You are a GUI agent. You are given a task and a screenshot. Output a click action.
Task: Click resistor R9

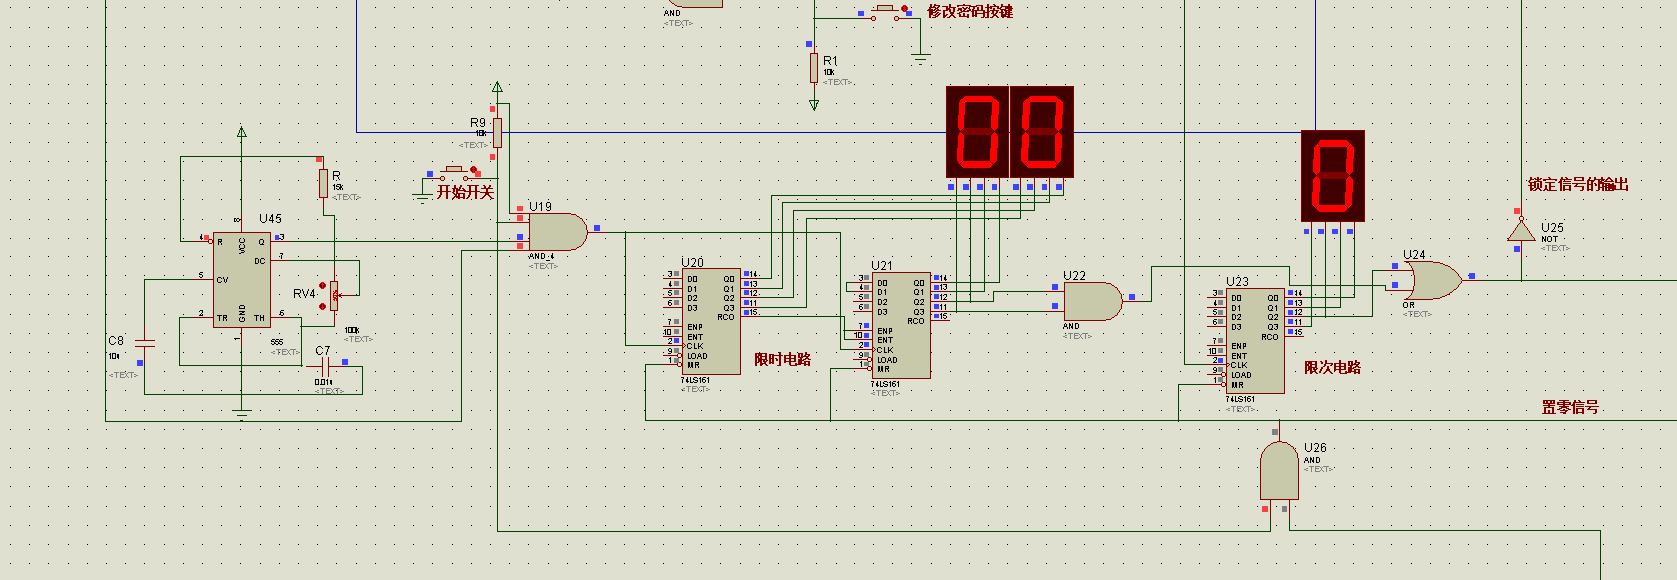[497, 133]
